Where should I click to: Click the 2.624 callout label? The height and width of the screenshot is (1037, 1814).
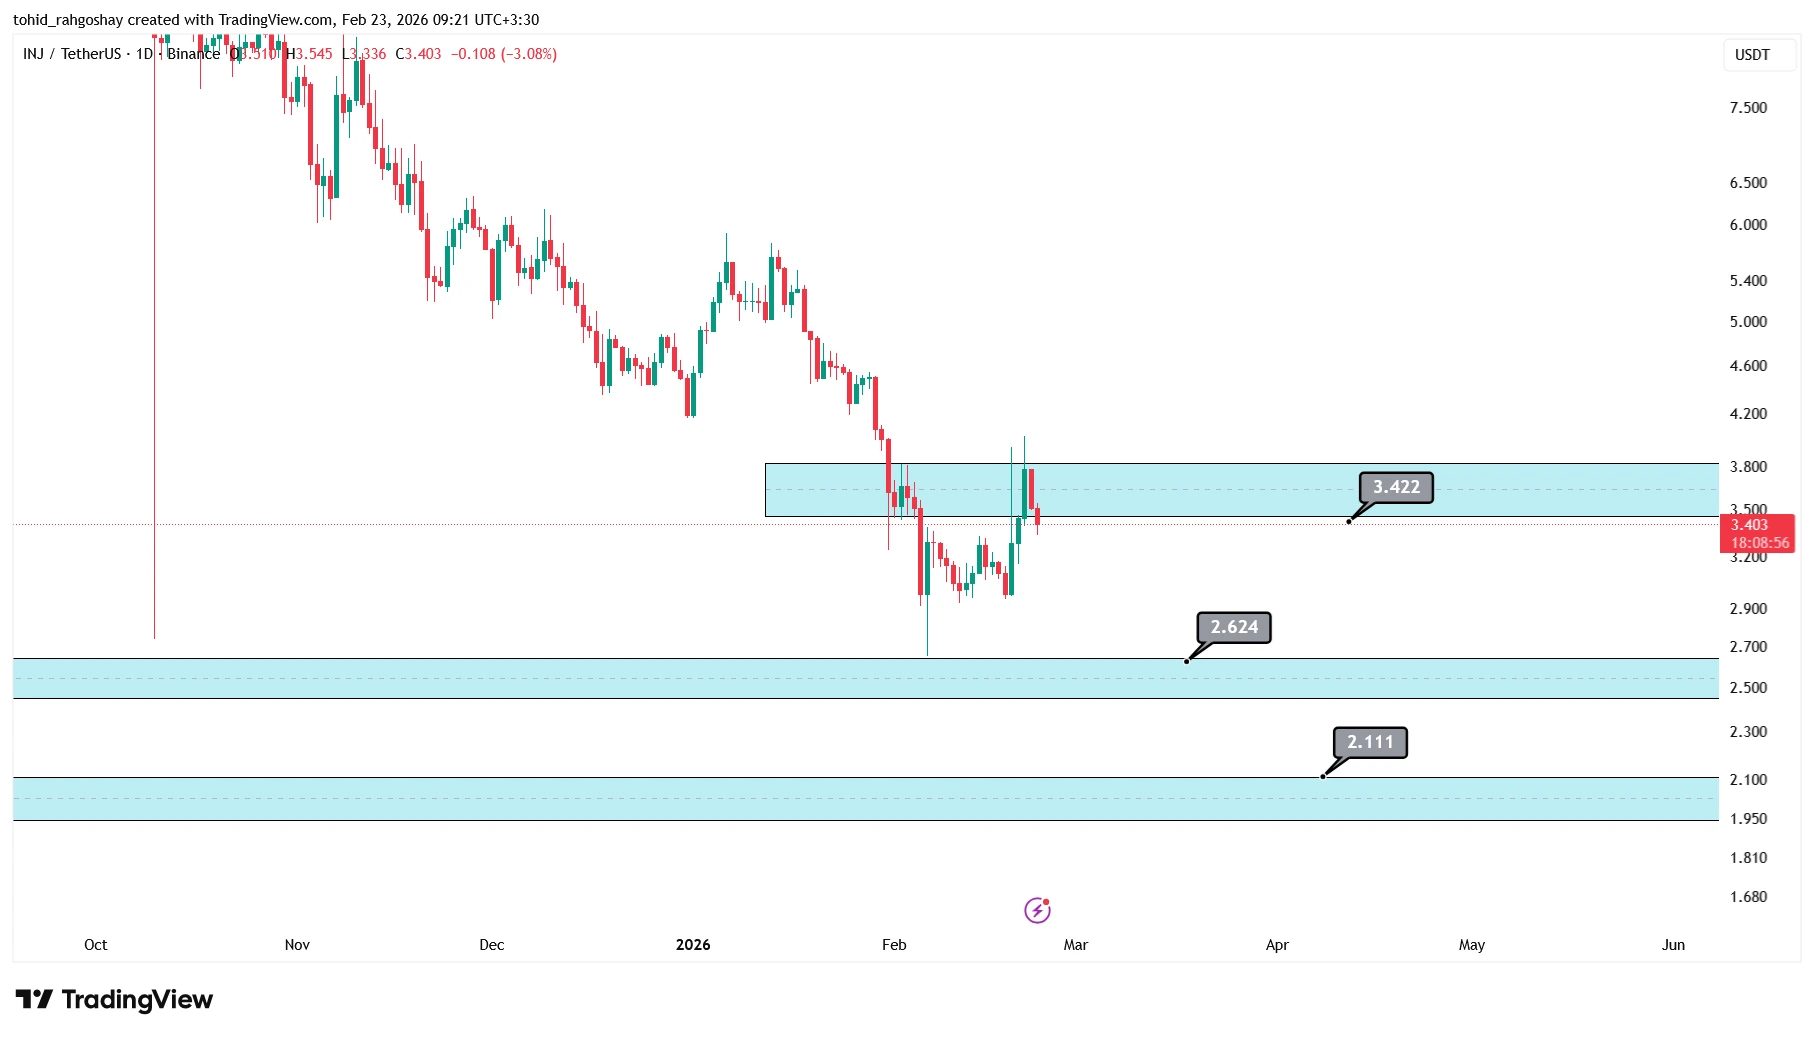(x=1234, y=627)
